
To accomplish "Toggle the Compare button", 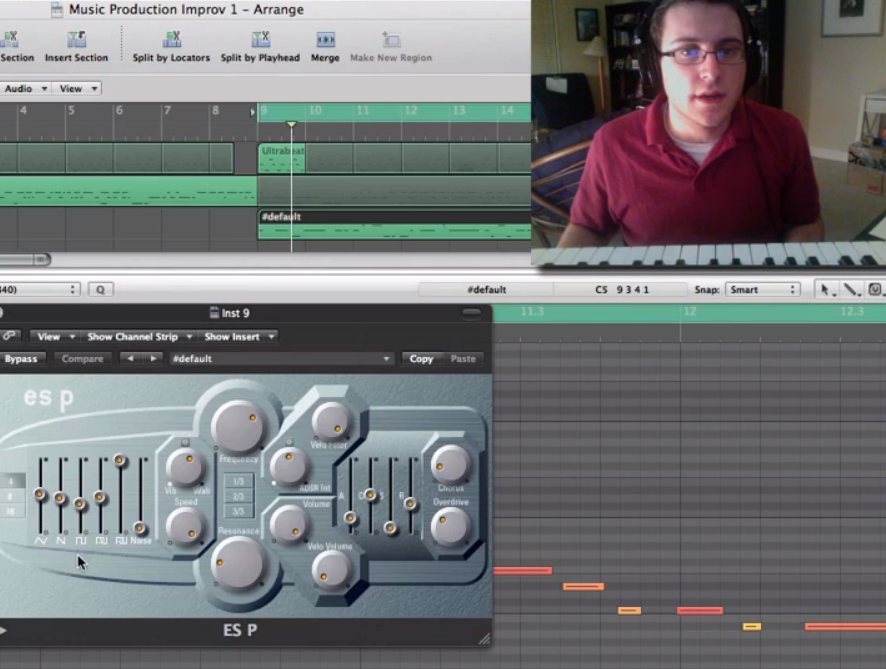I will [82, 359].
